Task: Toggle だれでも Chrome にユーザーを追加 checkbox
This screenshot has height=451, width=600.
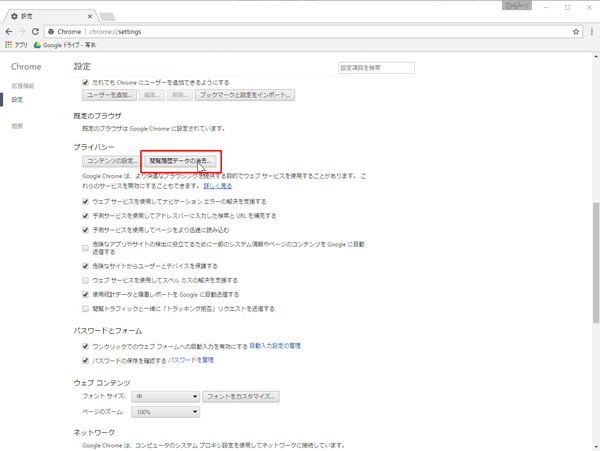Action: pos(85,82)
